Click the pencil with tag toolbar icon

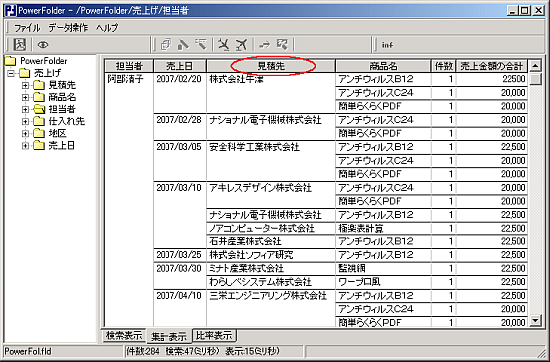183,45
